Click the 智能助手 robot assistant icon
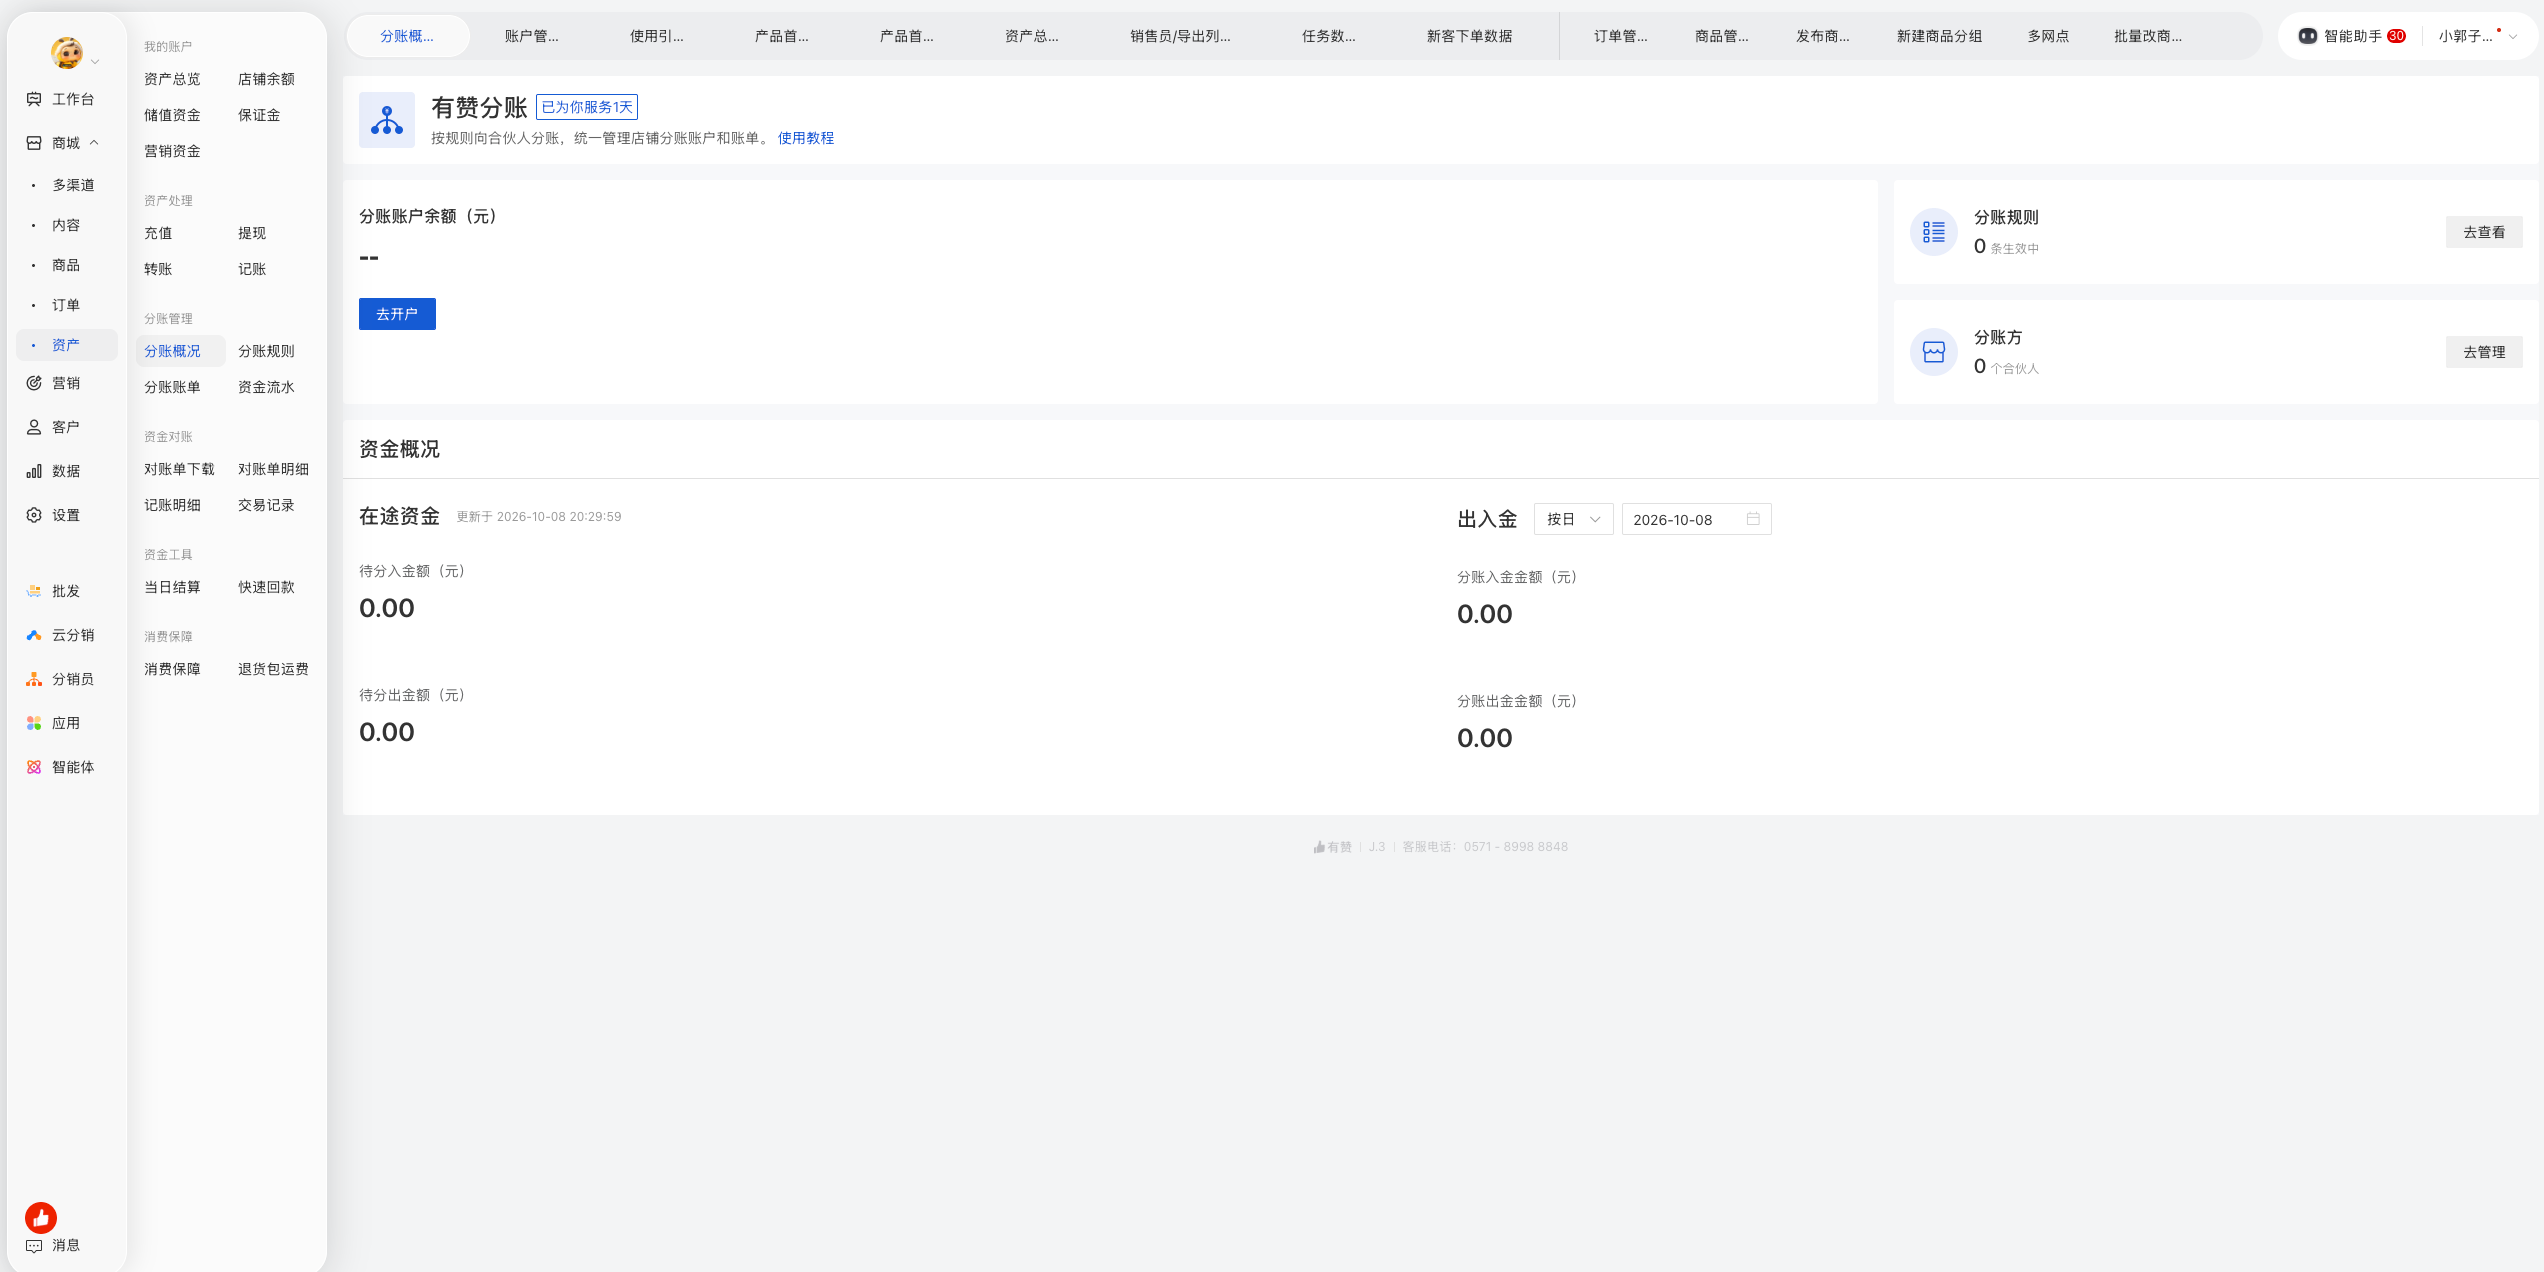 click(2308, 36)
